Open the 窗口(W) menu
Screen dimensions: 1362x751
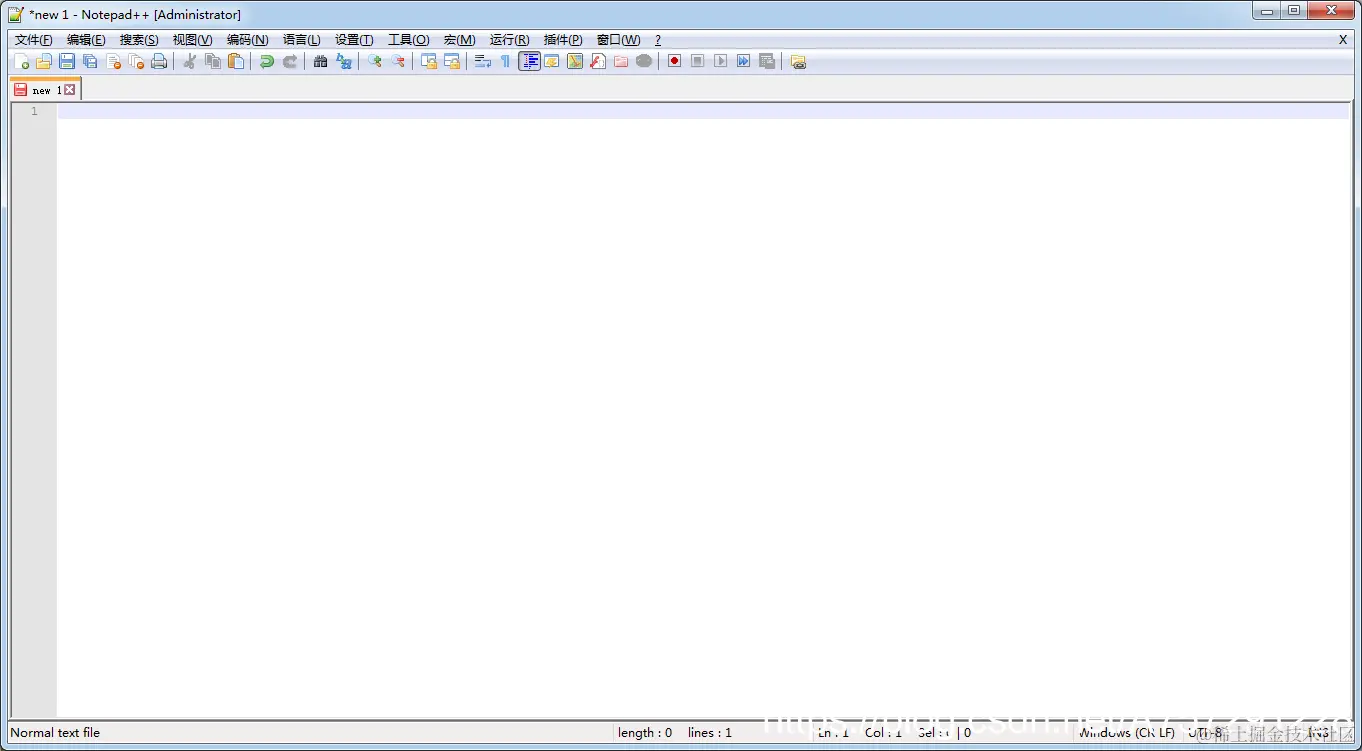click(618, 40)
